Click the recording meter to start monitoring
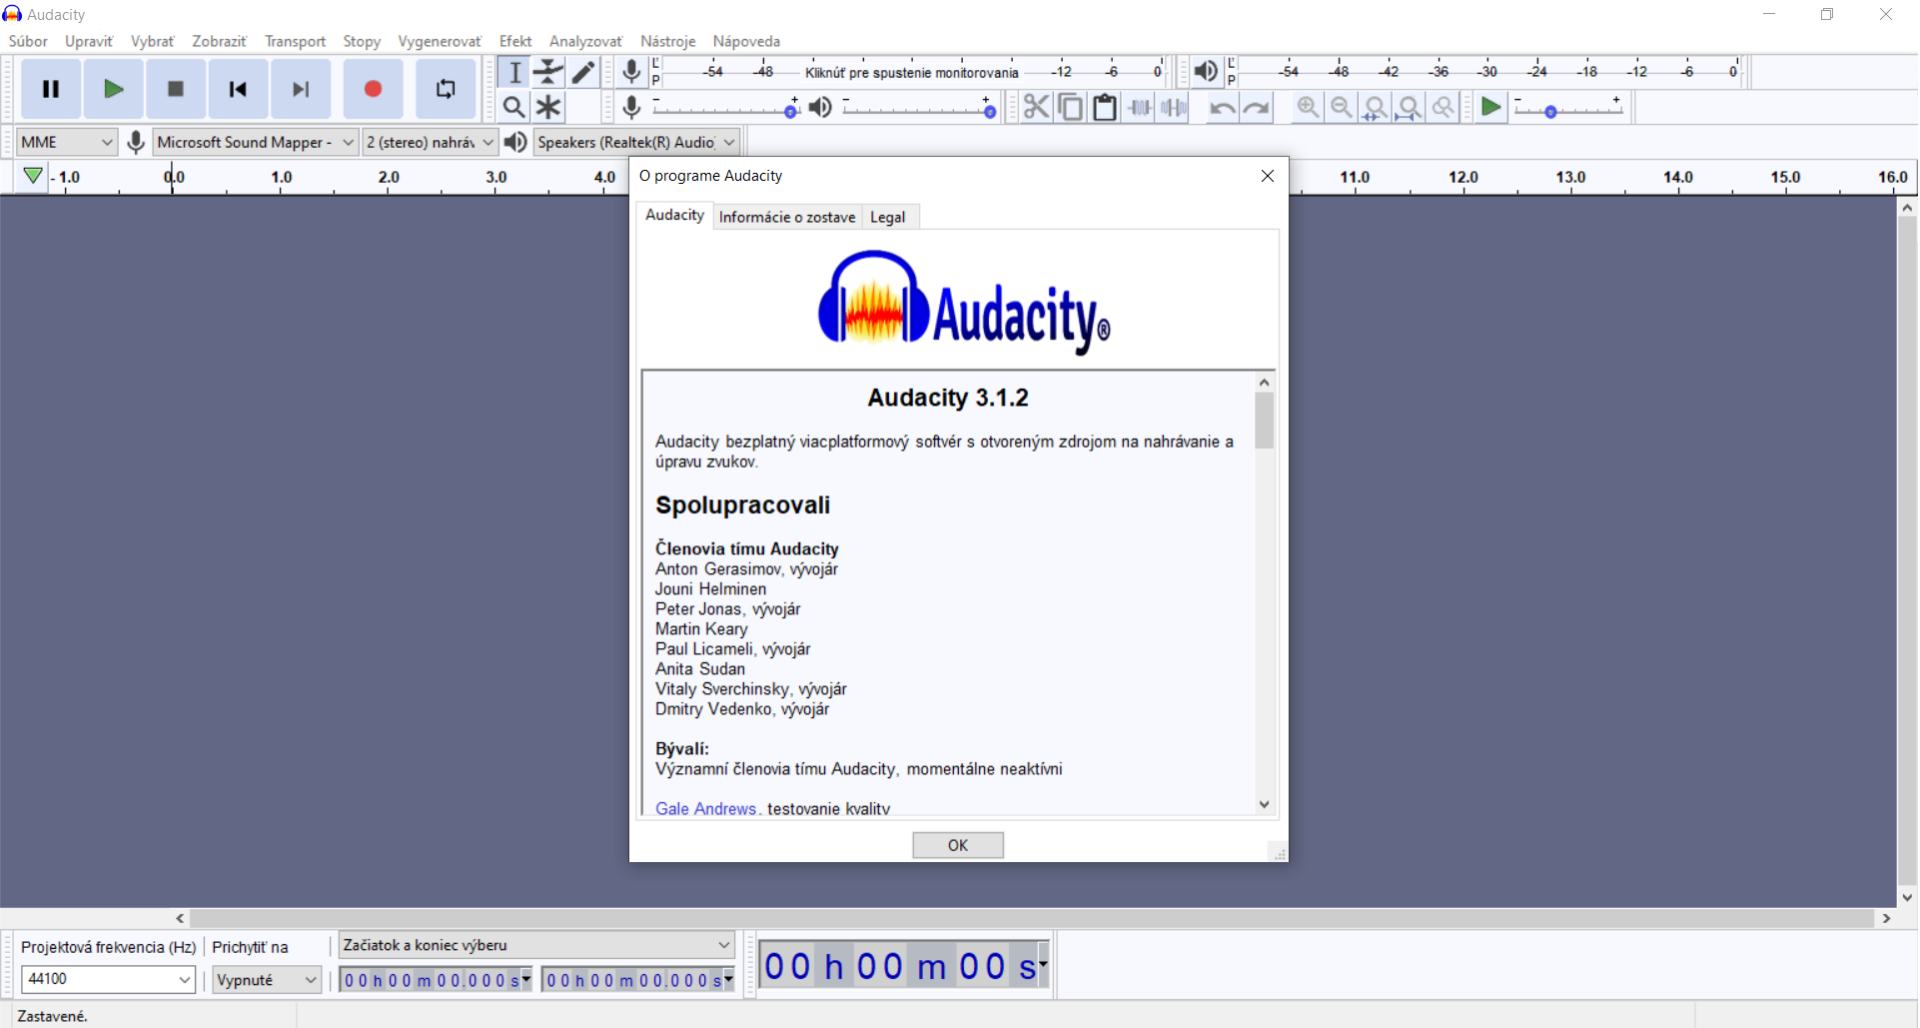This screenshot has width=1920, height=1028. 912,72
